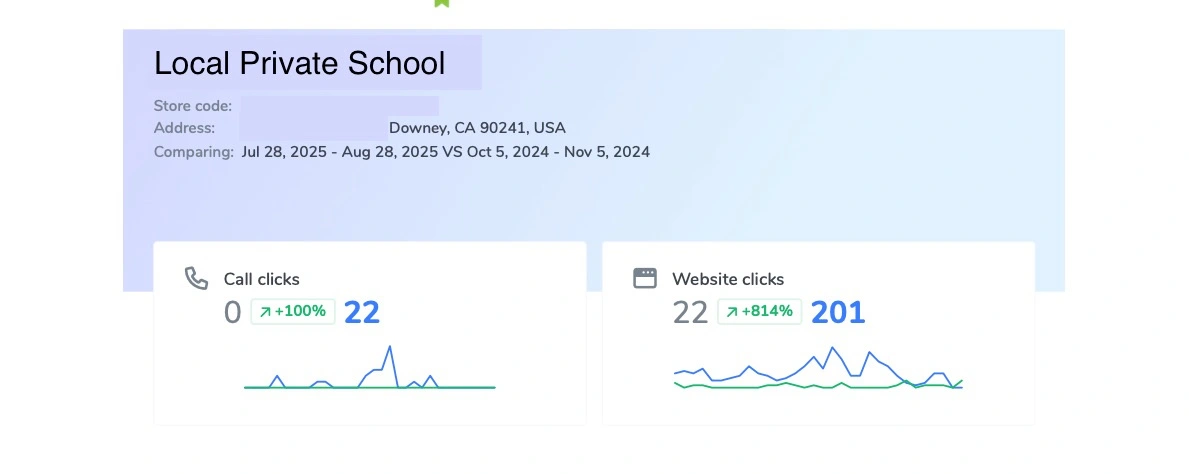Click the phone icon beside Call clicks
The image size is (1189, 474).
pos(196,278)
